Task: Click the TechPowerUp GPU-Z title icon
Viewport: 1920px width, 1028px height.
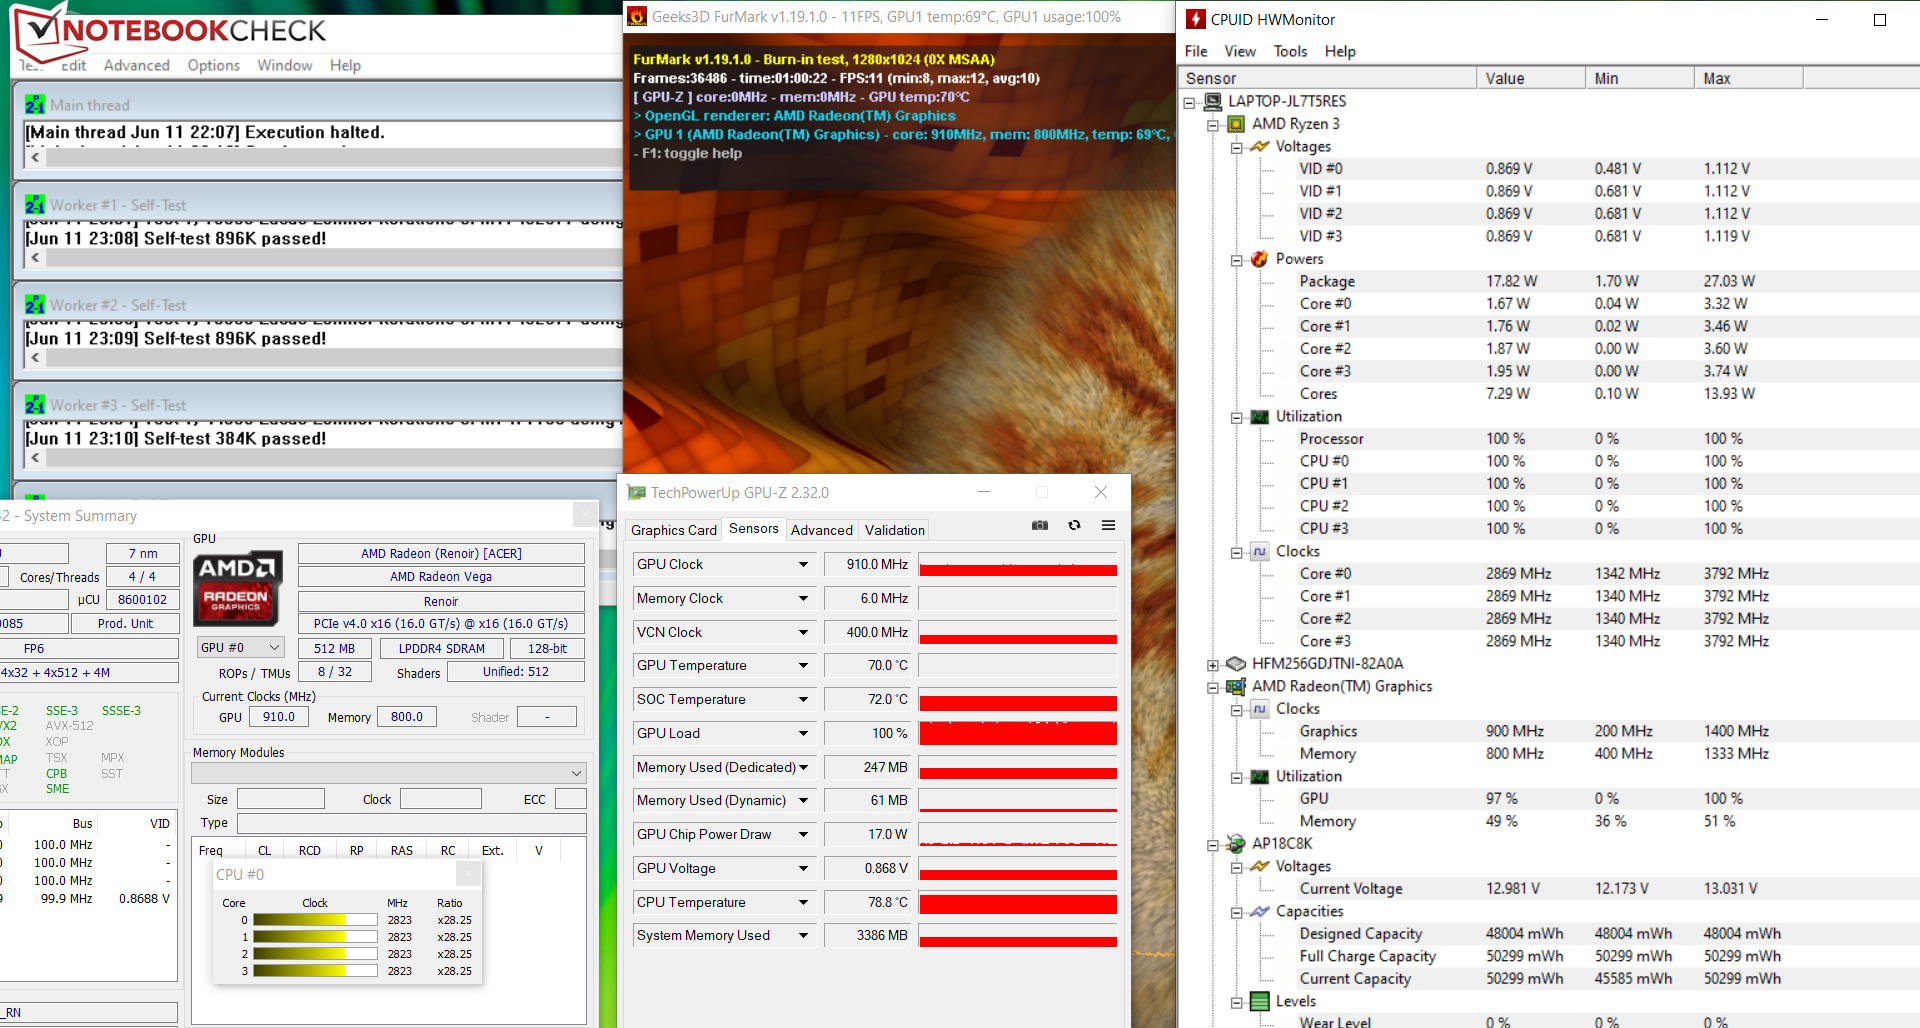Action: click(636, 492)
